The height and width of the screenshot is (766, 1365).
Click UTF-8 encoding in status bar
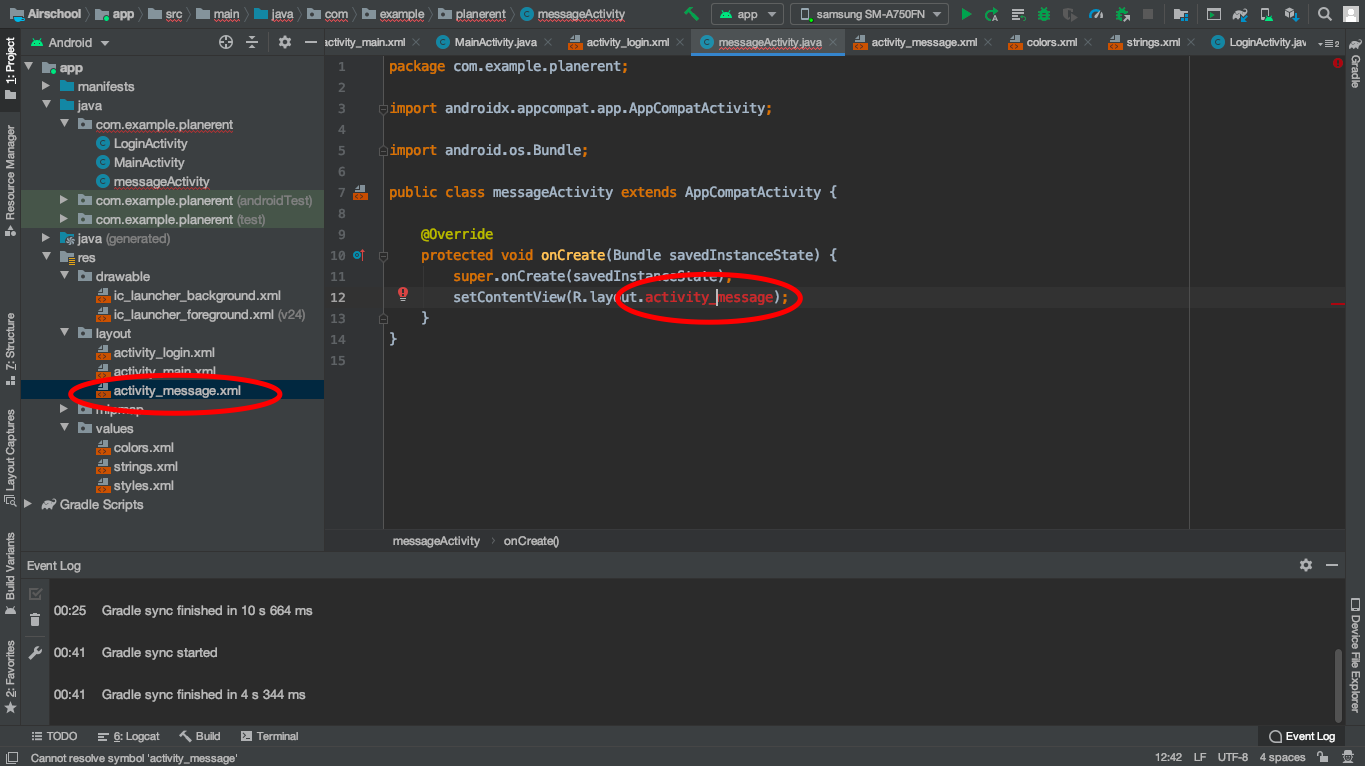coord(1233,757)
